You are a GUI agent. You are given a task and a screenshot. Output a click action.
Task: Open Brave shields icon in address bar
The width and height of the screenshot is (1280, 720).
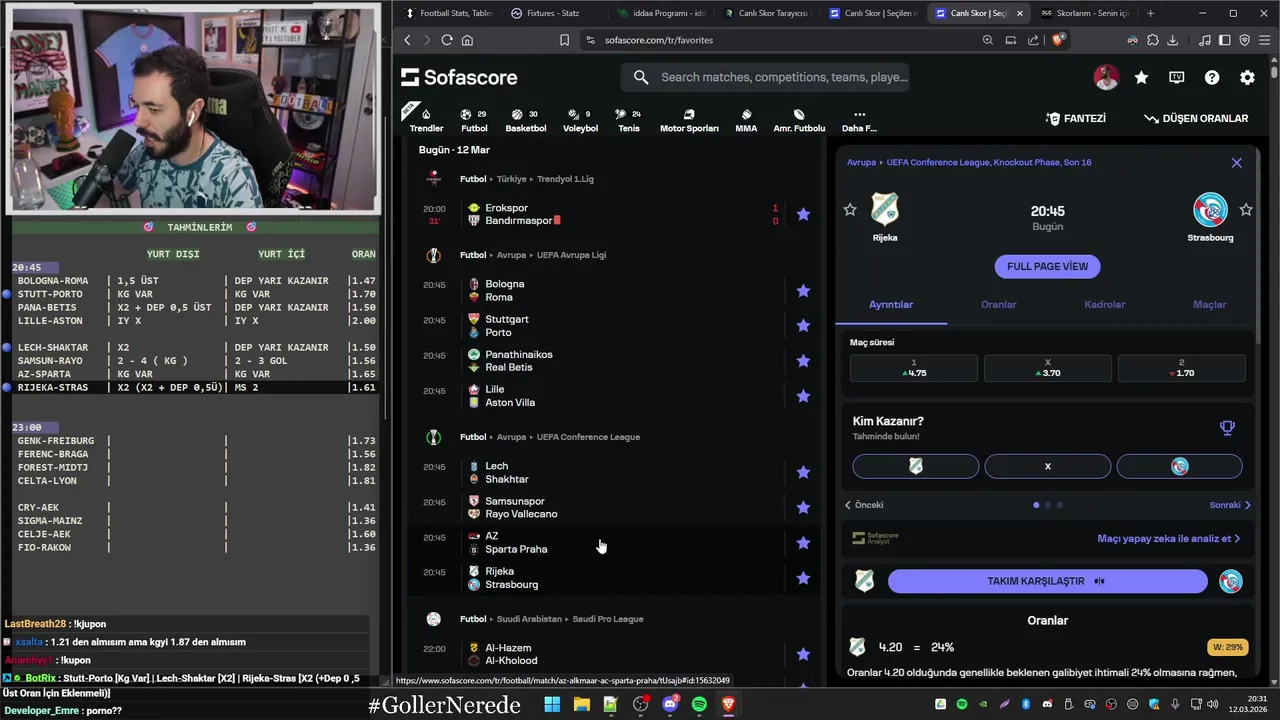point(1060,40)
